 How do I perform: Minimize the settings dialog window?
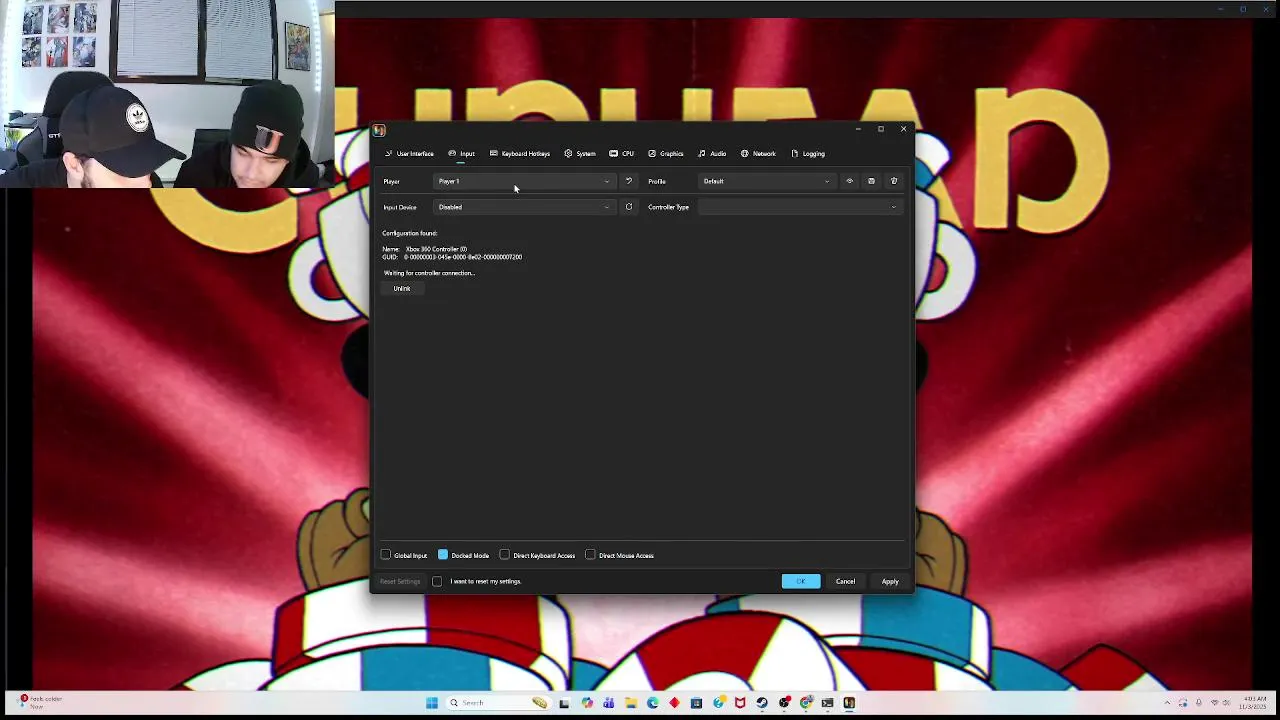pyautogui.click(x=858, y=129)
